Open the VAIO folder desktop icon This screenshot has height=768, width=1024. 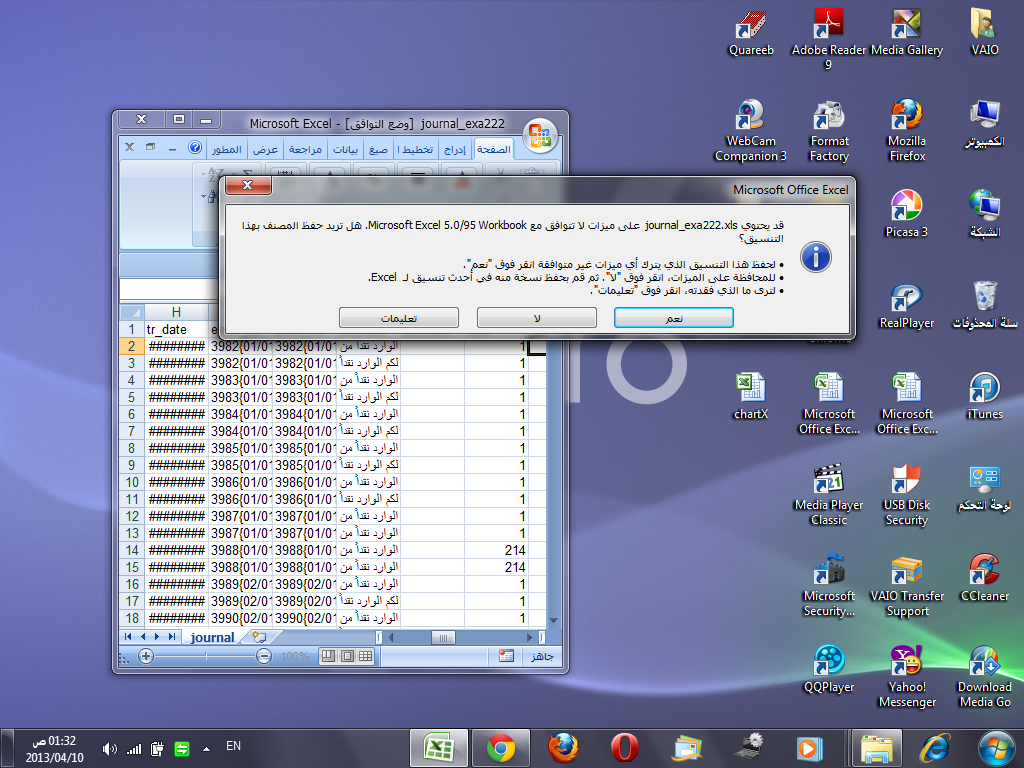(x=984, y=33)
